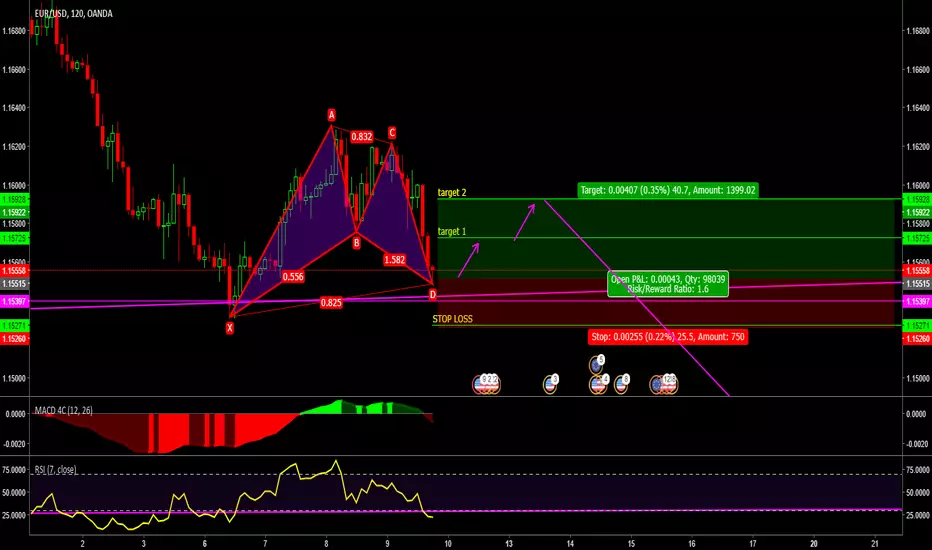Open the US economic event badge numbered 4

(599, 384)
